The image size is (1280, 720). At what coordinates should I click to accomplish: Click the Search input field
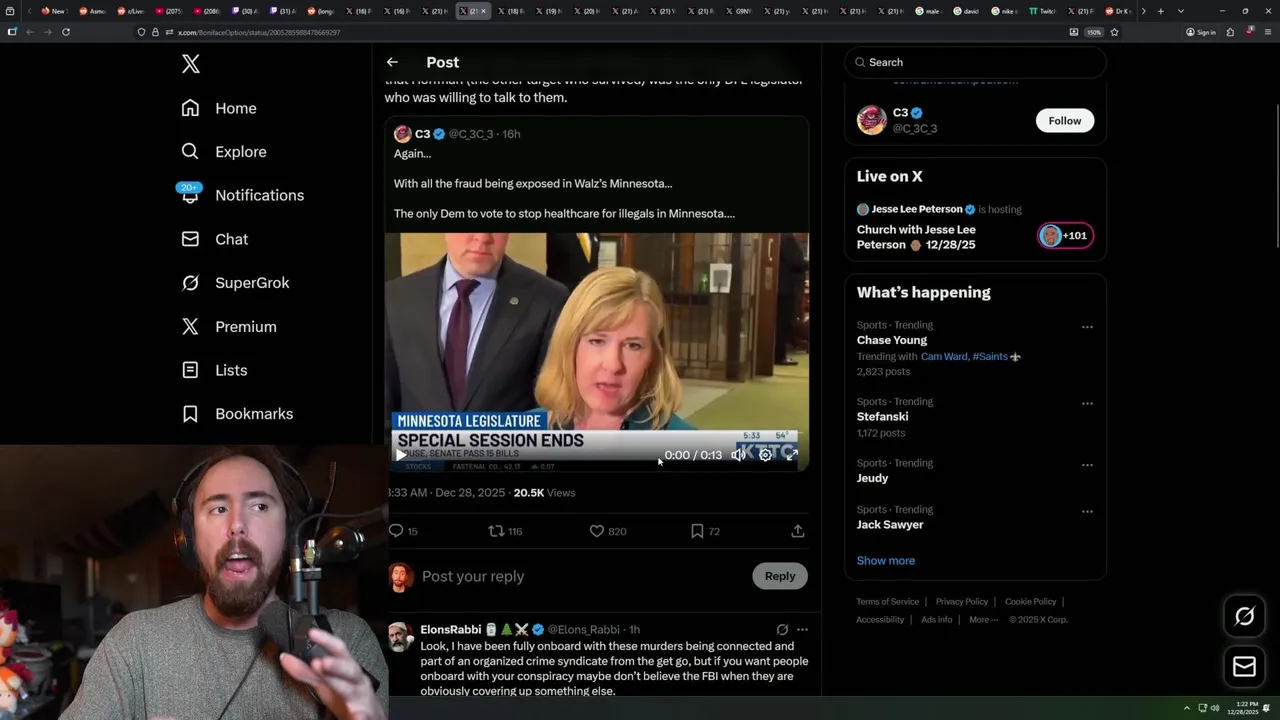coord(975,62)
